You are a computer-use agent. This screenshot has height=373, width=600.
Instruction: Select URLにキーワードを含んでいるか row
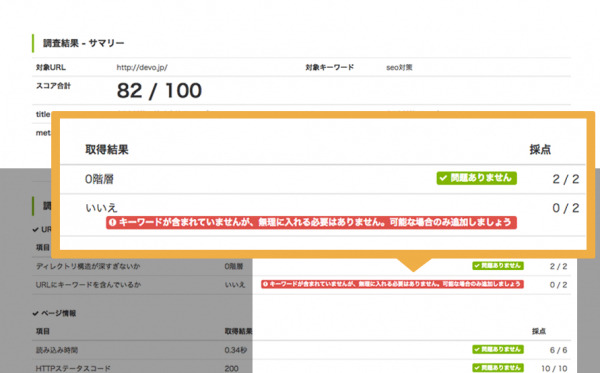302,285
